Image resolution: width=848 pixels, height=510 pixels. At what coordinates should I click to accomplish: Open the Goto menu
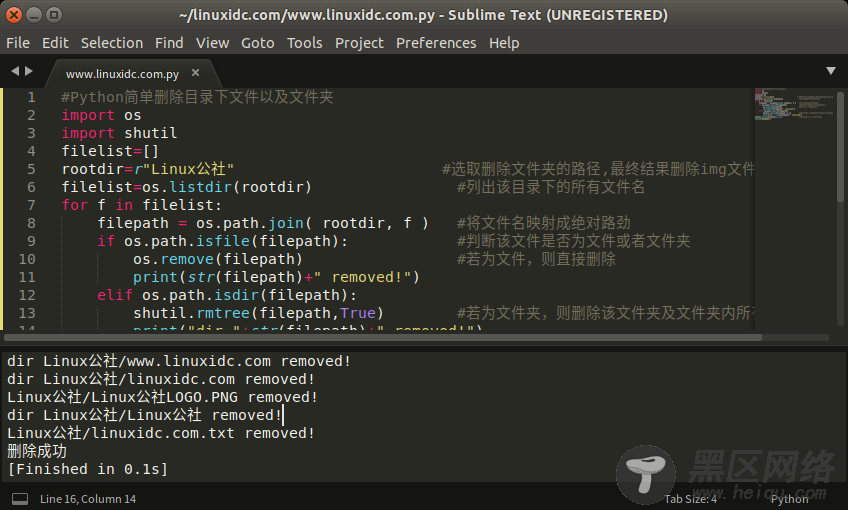click(x=257, y=43)
